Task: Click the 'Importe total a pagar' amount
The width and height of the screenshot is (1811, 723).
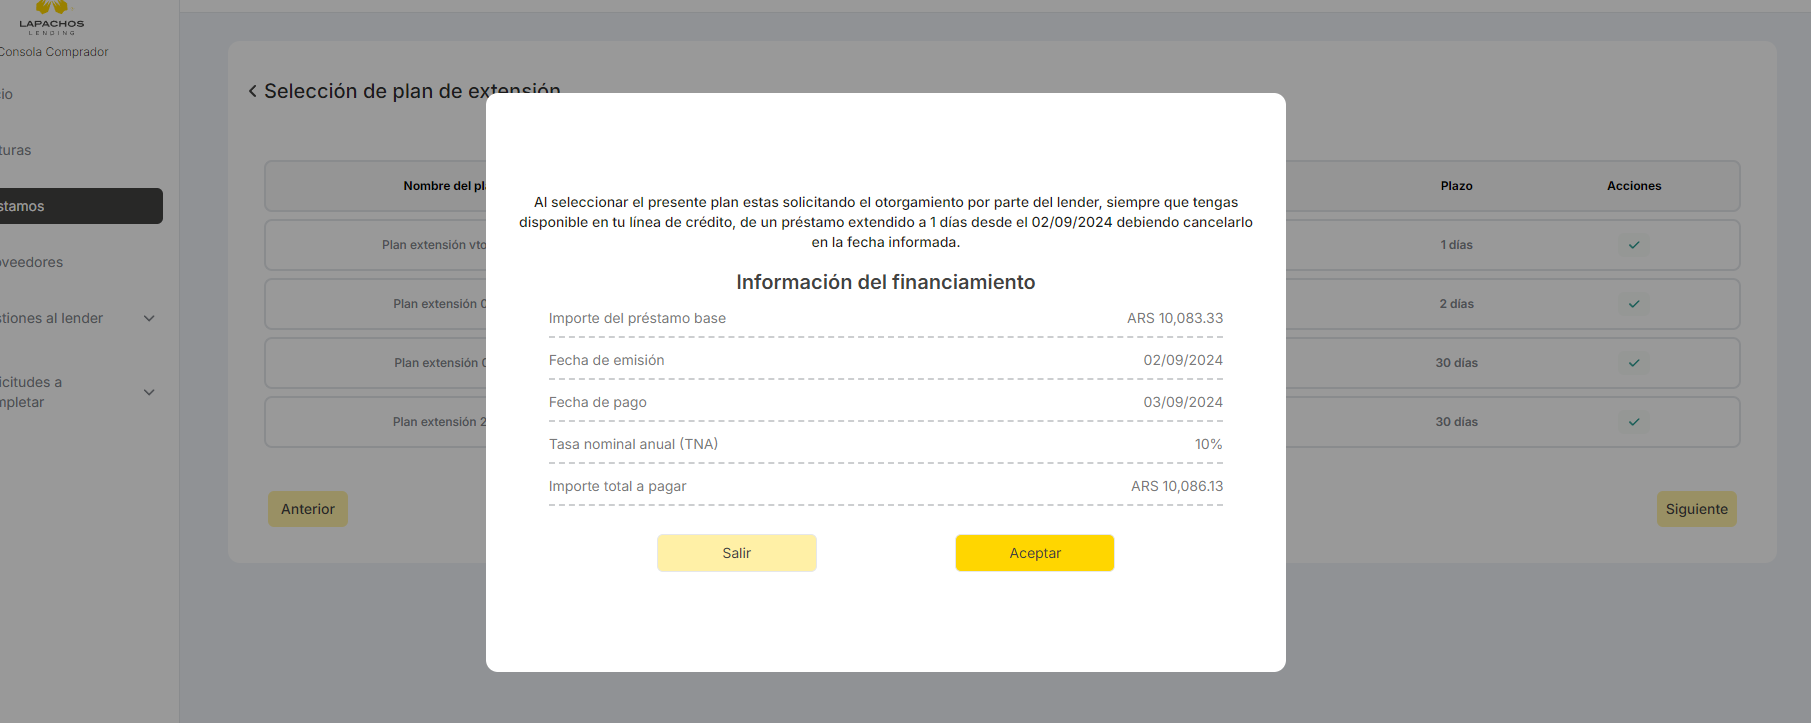Action: (x=1176, y=486)
